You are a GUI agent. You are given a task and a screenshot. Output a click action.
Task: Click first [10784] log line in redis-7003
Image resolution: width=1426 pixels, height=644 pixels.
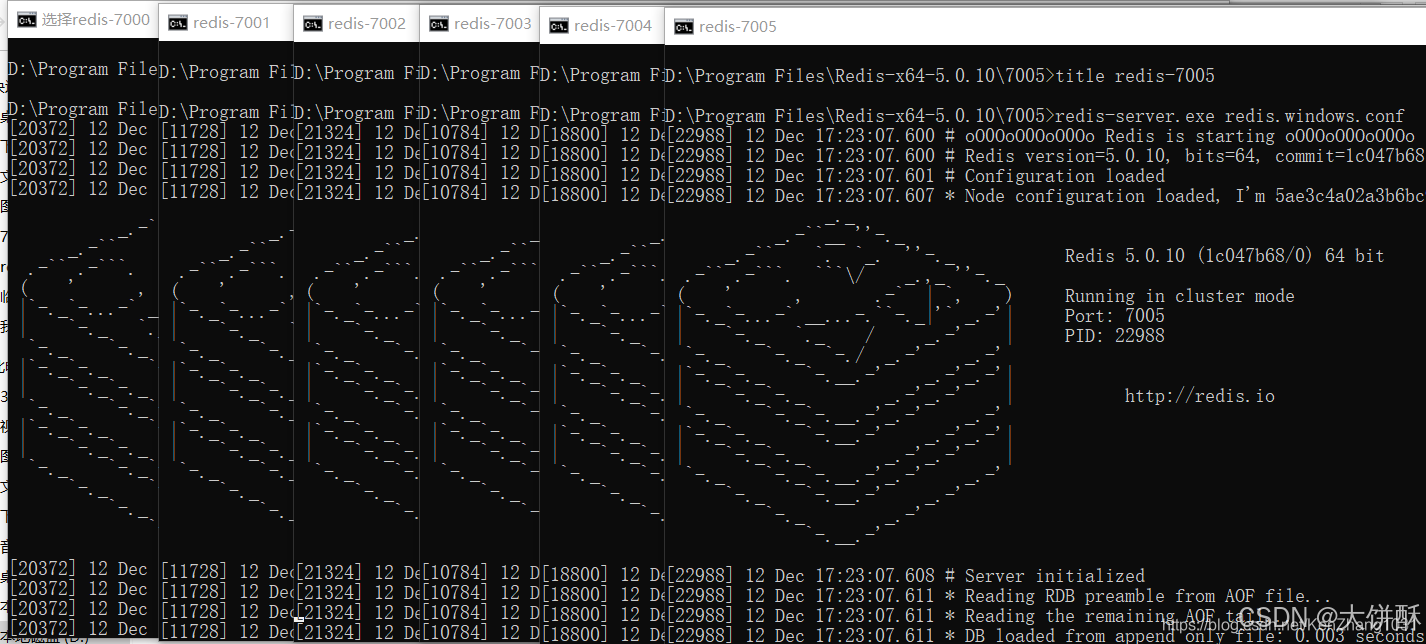(480, 133)
